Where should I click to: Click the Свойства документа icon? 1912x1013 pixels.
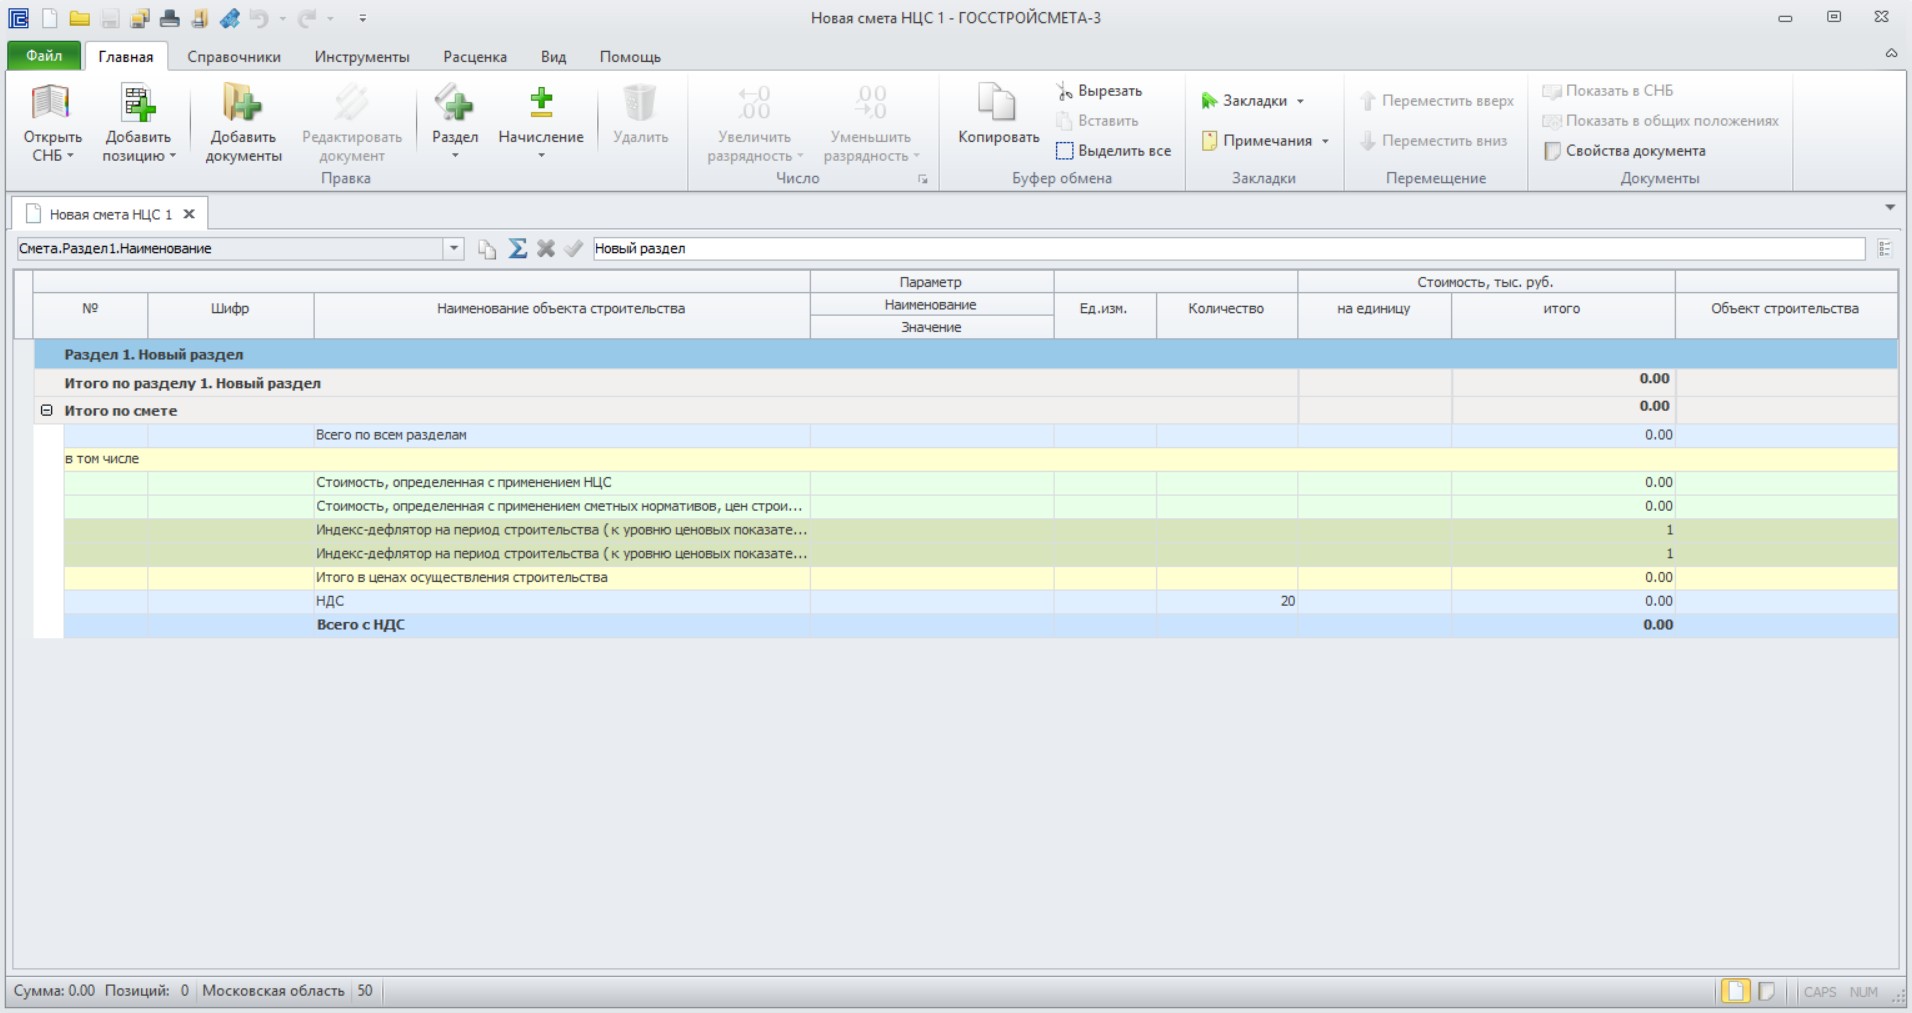tap(1551, 151)
